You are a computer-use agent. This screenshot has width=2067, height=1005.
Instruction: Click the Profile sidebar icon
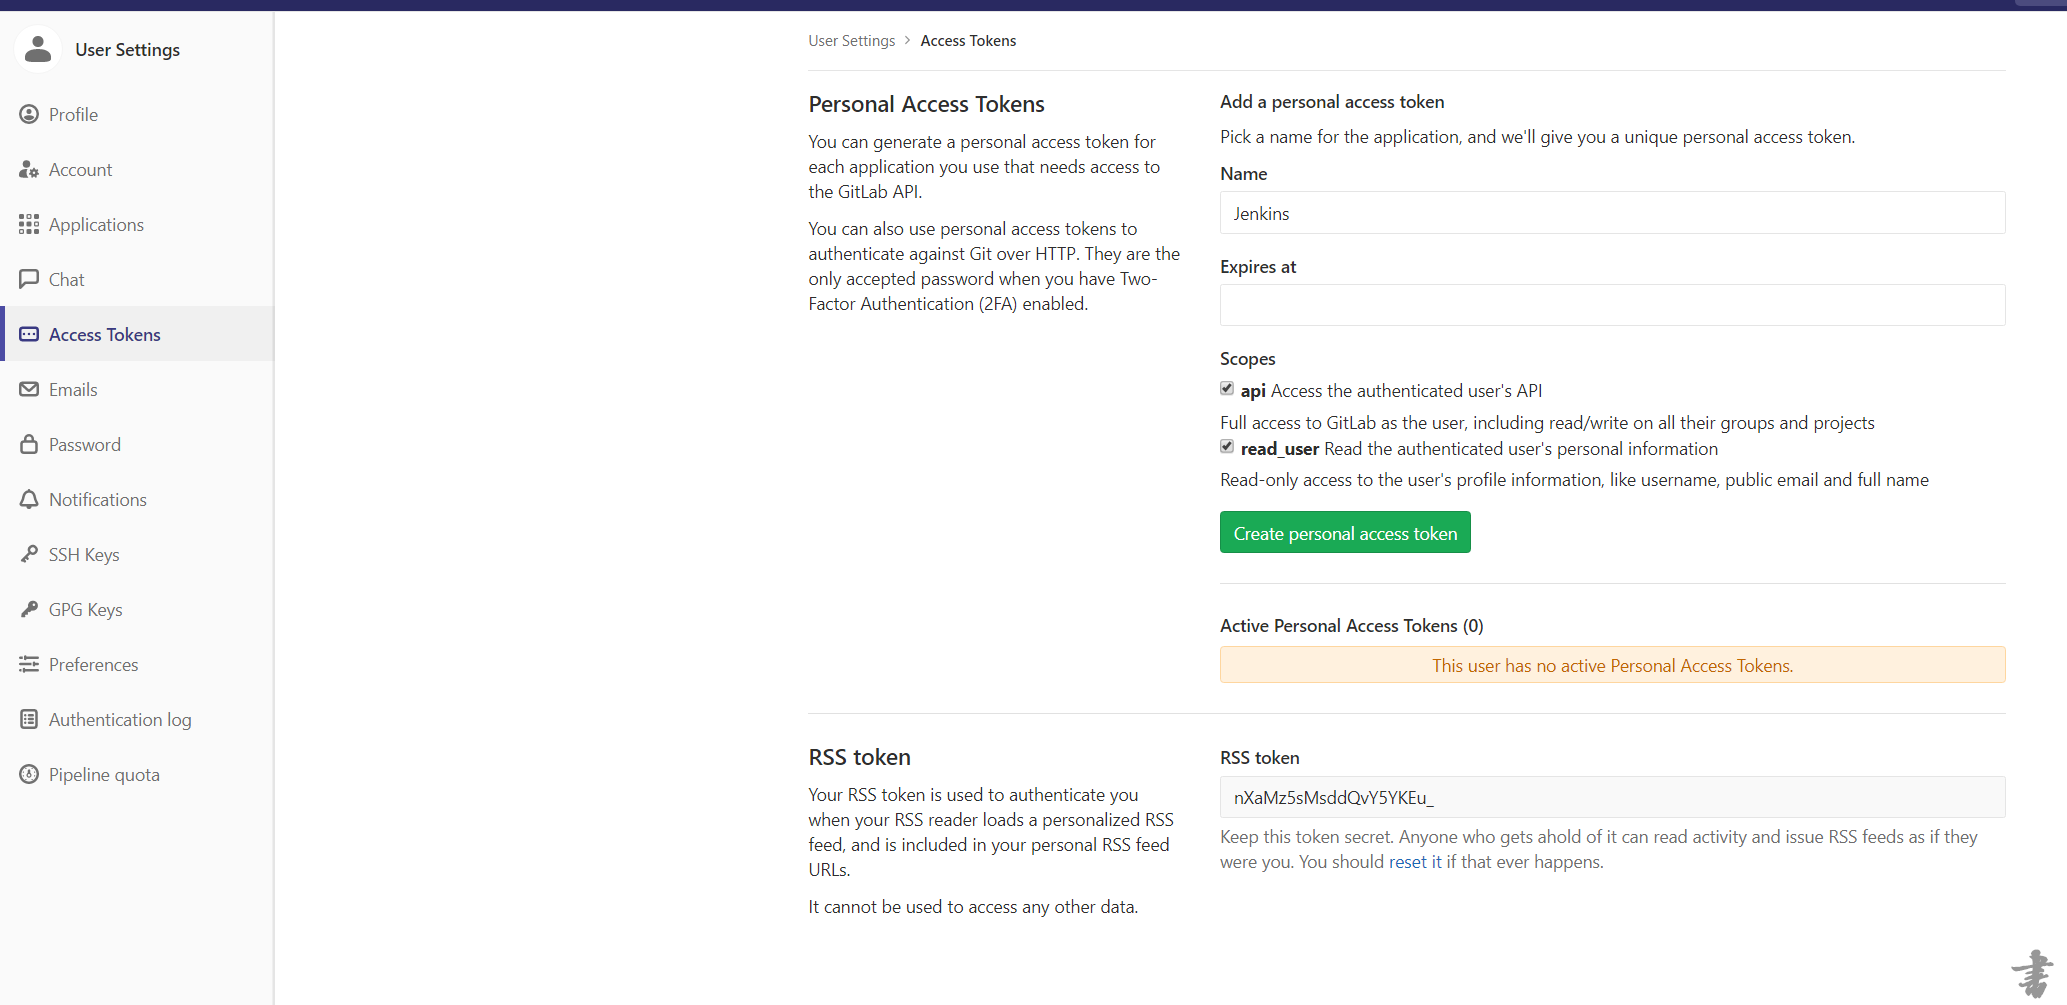tap(29, 114)
